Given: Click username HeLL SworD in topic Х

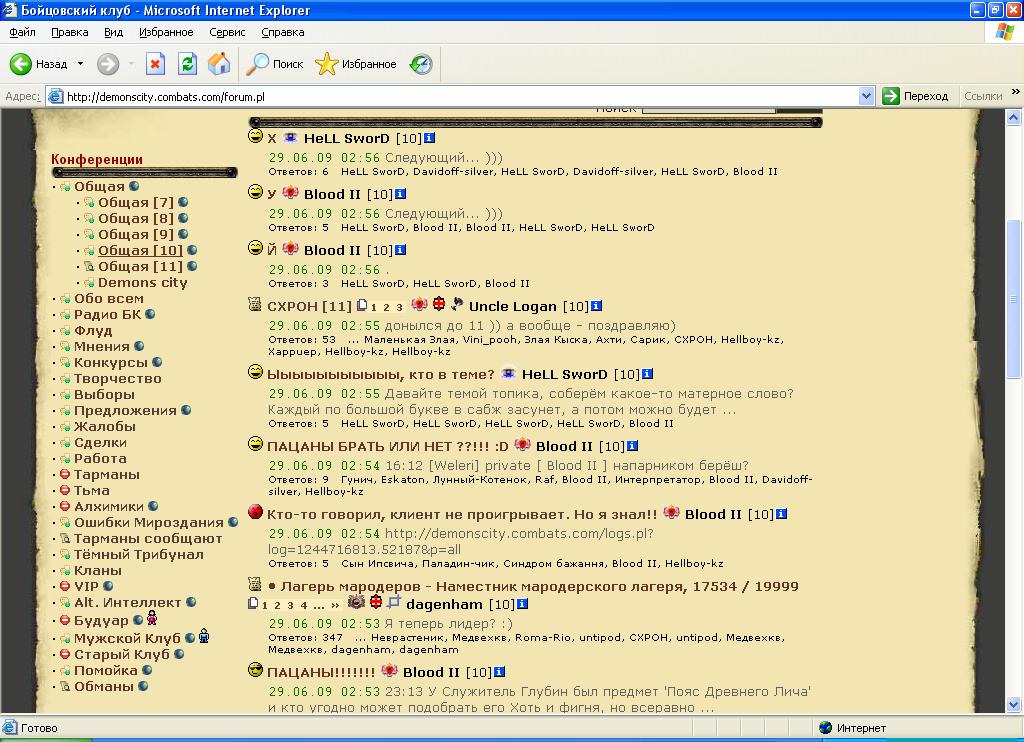Looking at the screenshot, I should click(x=346, y=138).
